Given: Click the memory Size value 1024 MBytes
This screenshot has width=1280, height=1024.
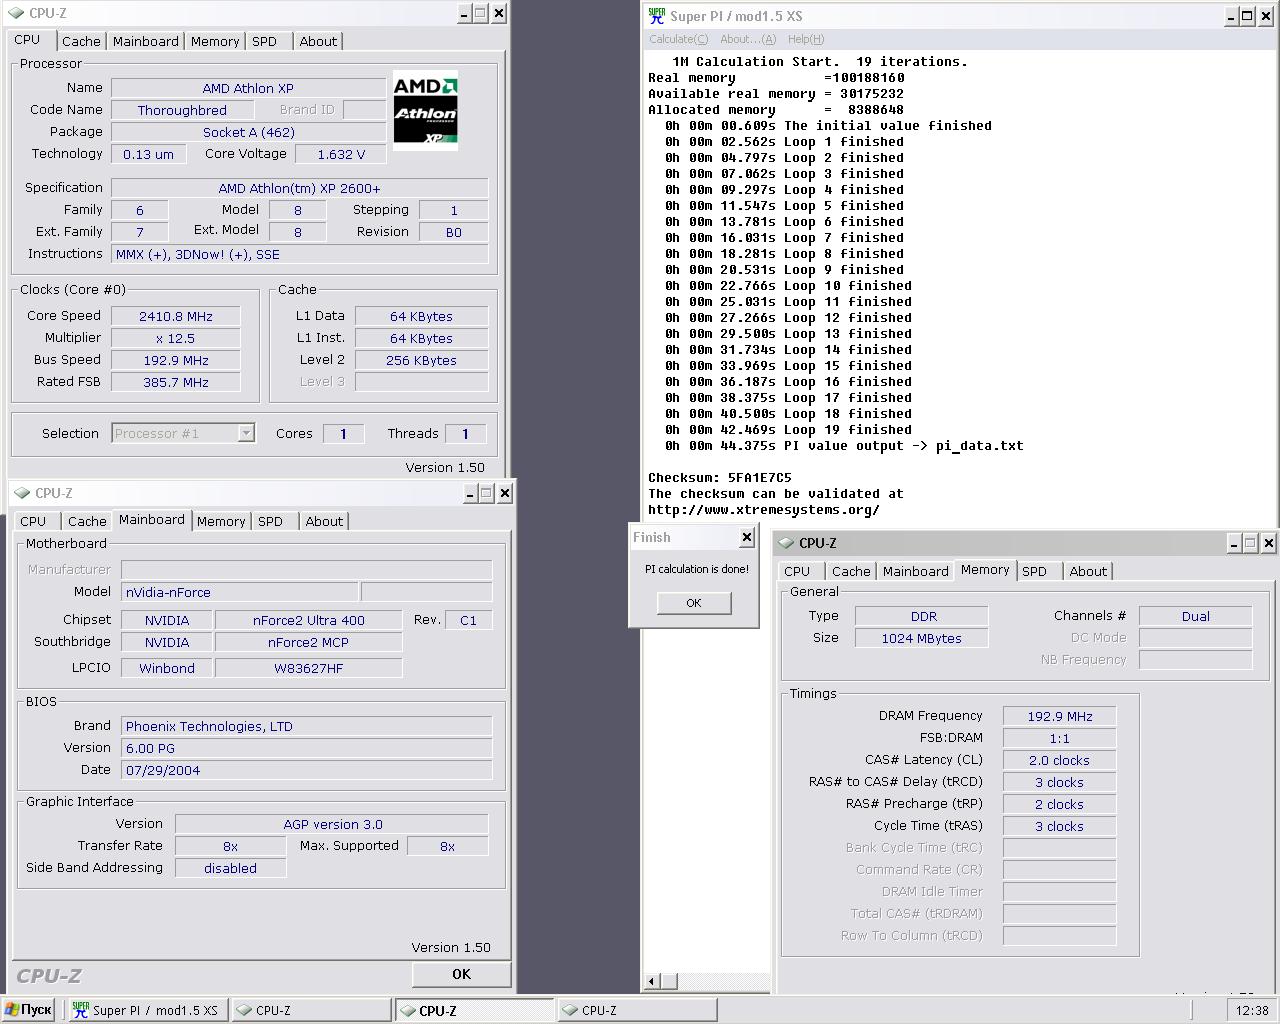Looking at the screenshot, I should (922, 638).
